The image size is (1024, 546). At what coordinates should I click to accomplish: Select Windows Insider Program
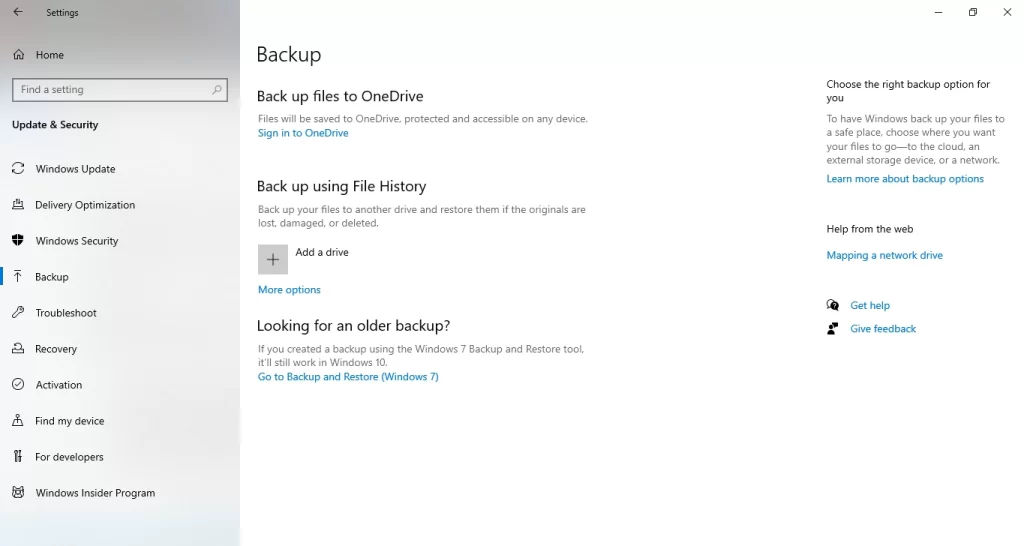(x=95, y=493)
